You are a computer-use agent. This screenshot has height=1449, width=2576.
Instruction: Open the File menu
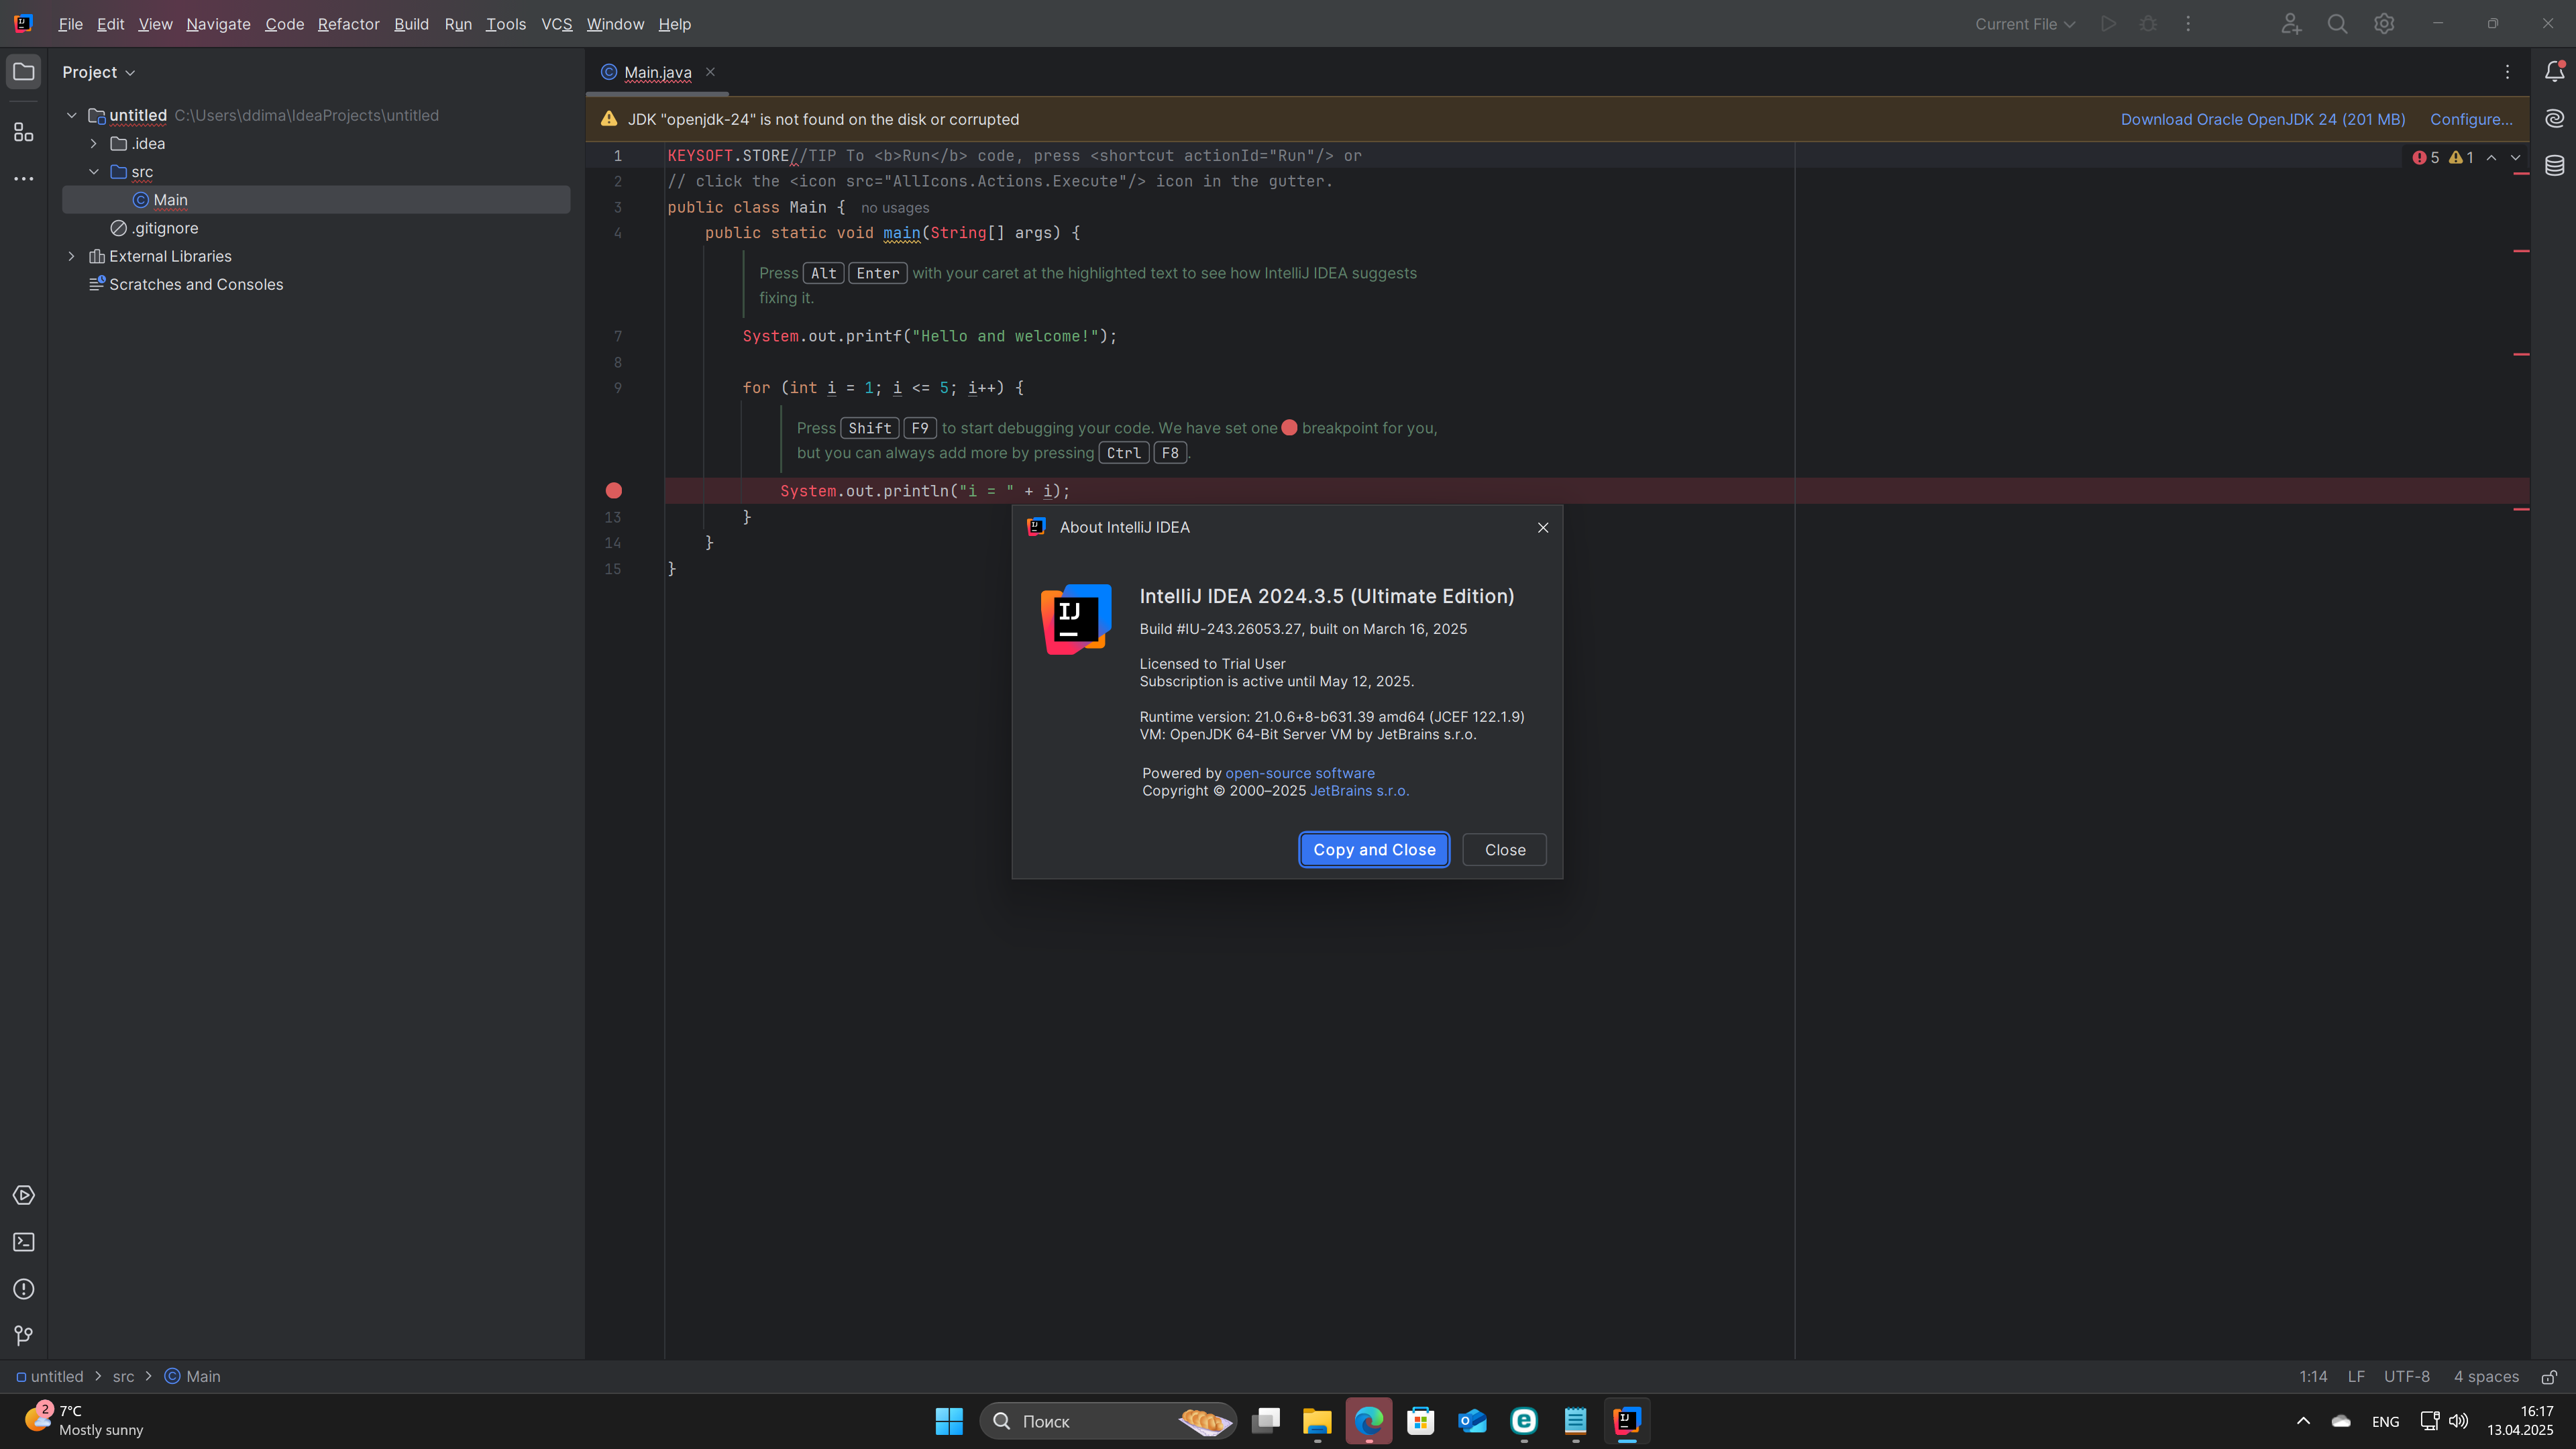[70, 24]
